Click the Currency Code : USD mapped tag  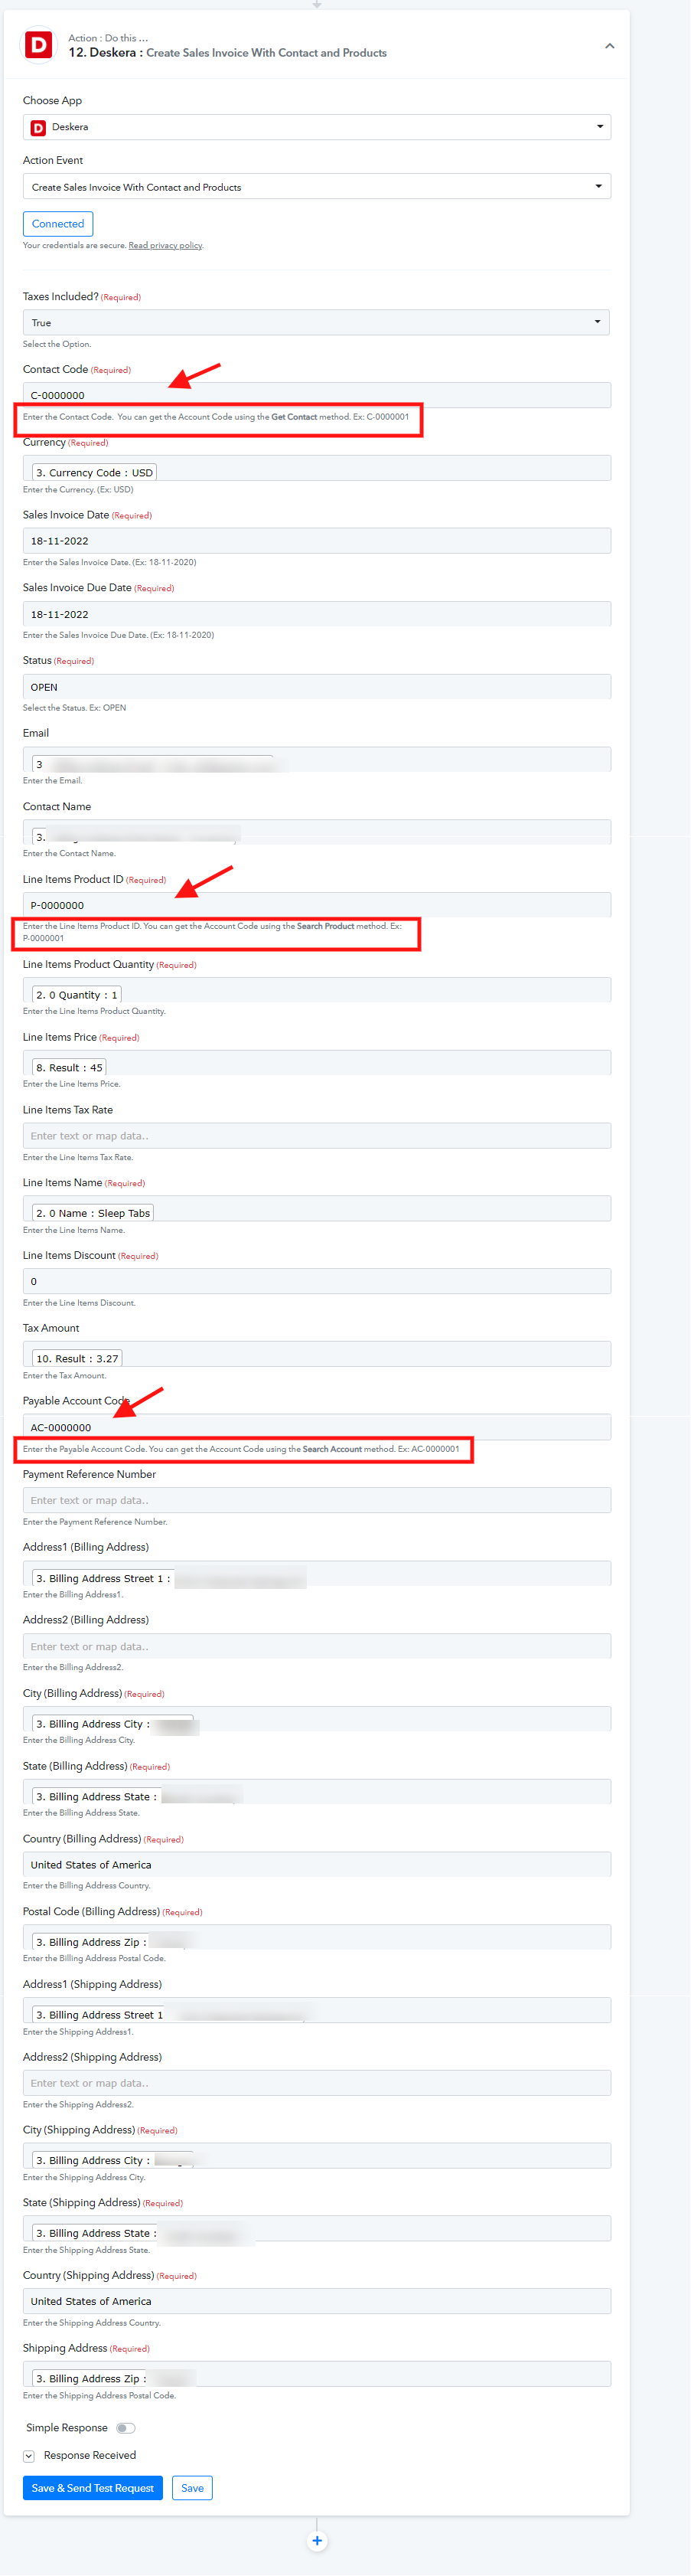(95, 473)
